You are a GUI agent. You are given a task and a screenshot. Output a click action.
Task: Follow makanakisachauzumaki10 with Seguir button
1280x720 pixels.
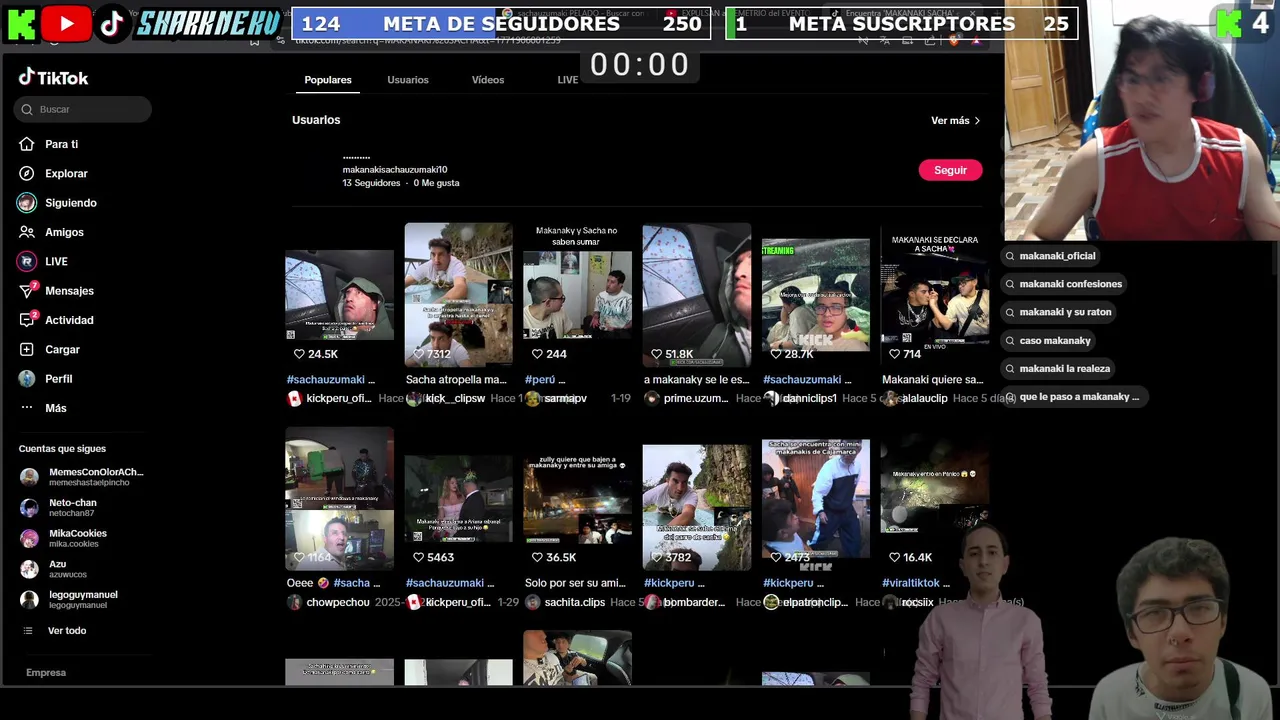coord(950,170)
